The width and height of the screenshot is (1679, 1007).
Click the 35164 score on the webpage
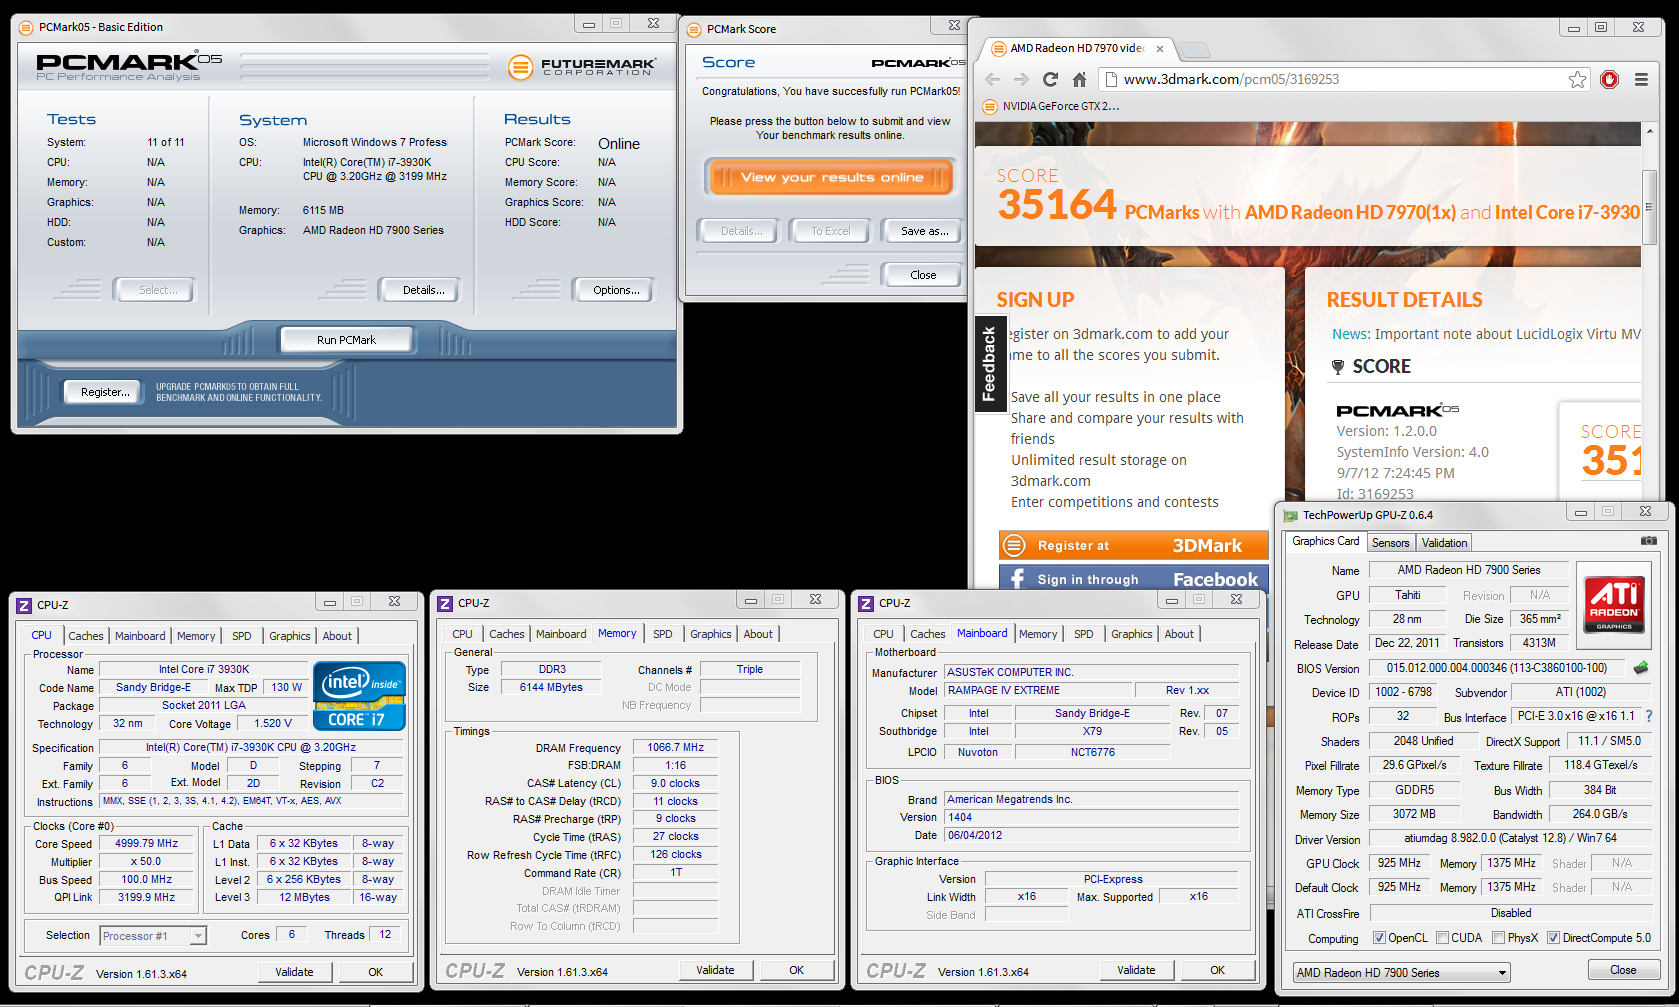tap(1056, 204)
